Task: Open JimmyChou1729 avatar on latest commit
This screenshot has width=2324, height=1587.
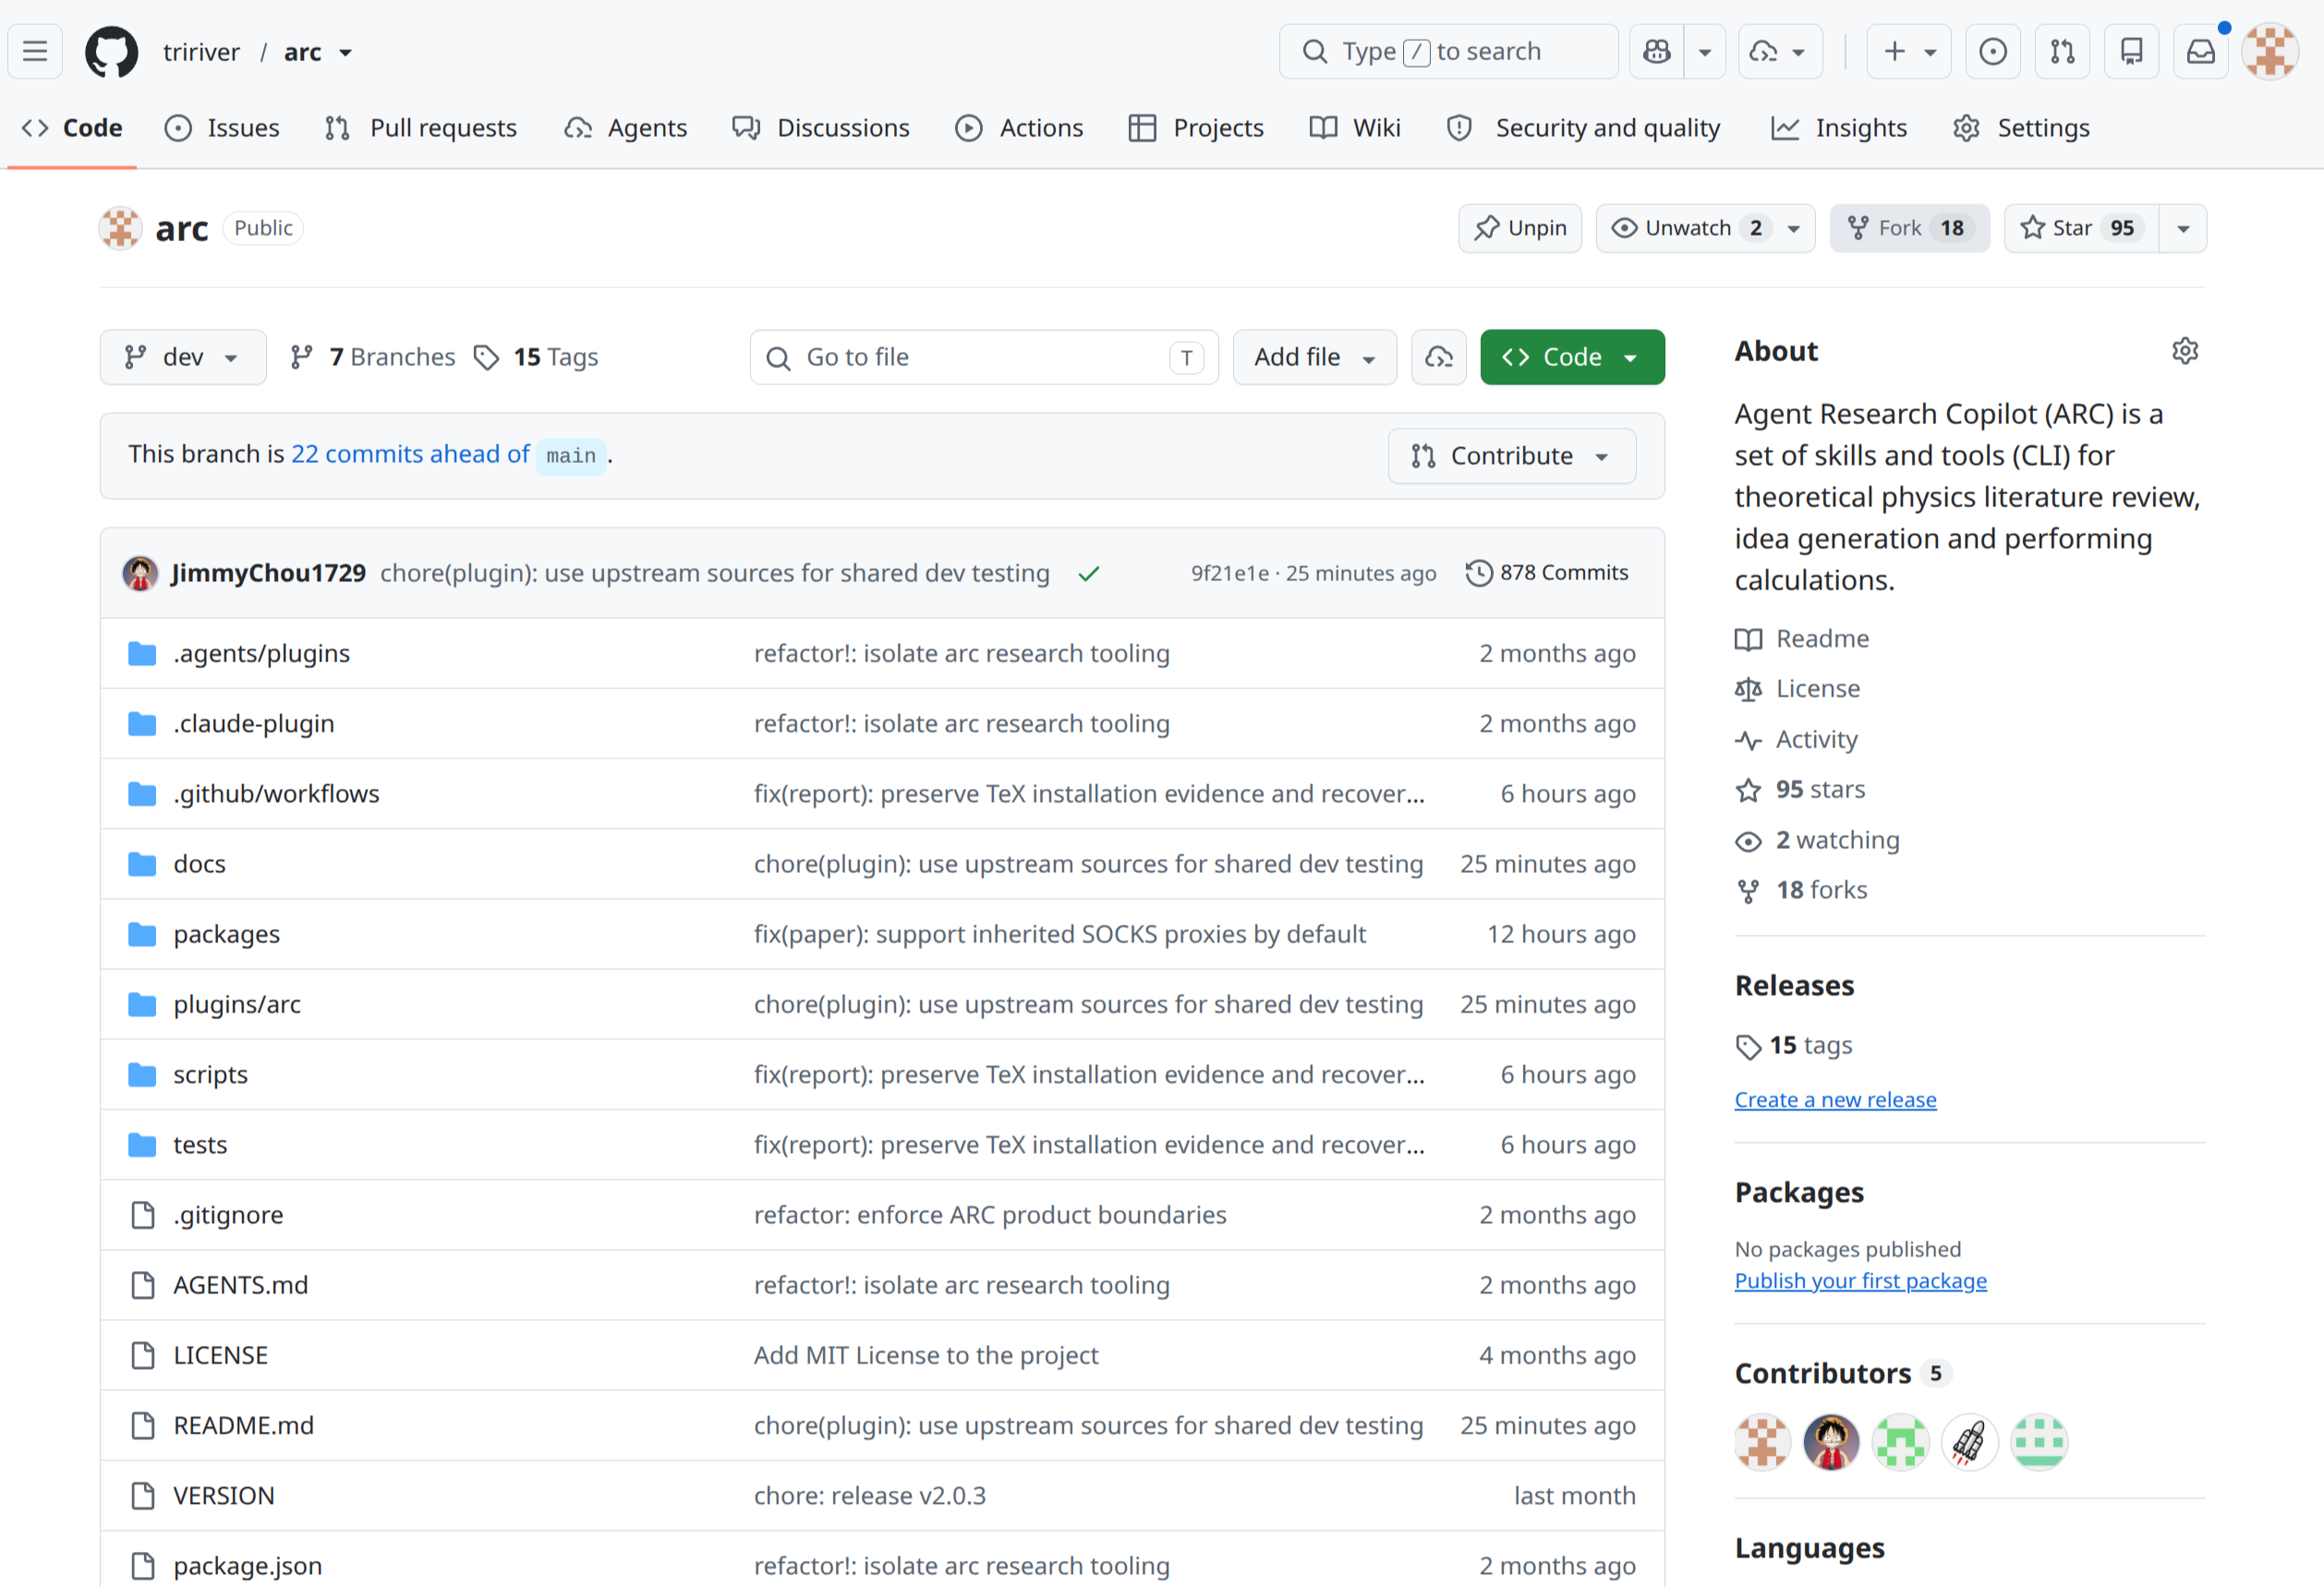Action: coord(140,573)
